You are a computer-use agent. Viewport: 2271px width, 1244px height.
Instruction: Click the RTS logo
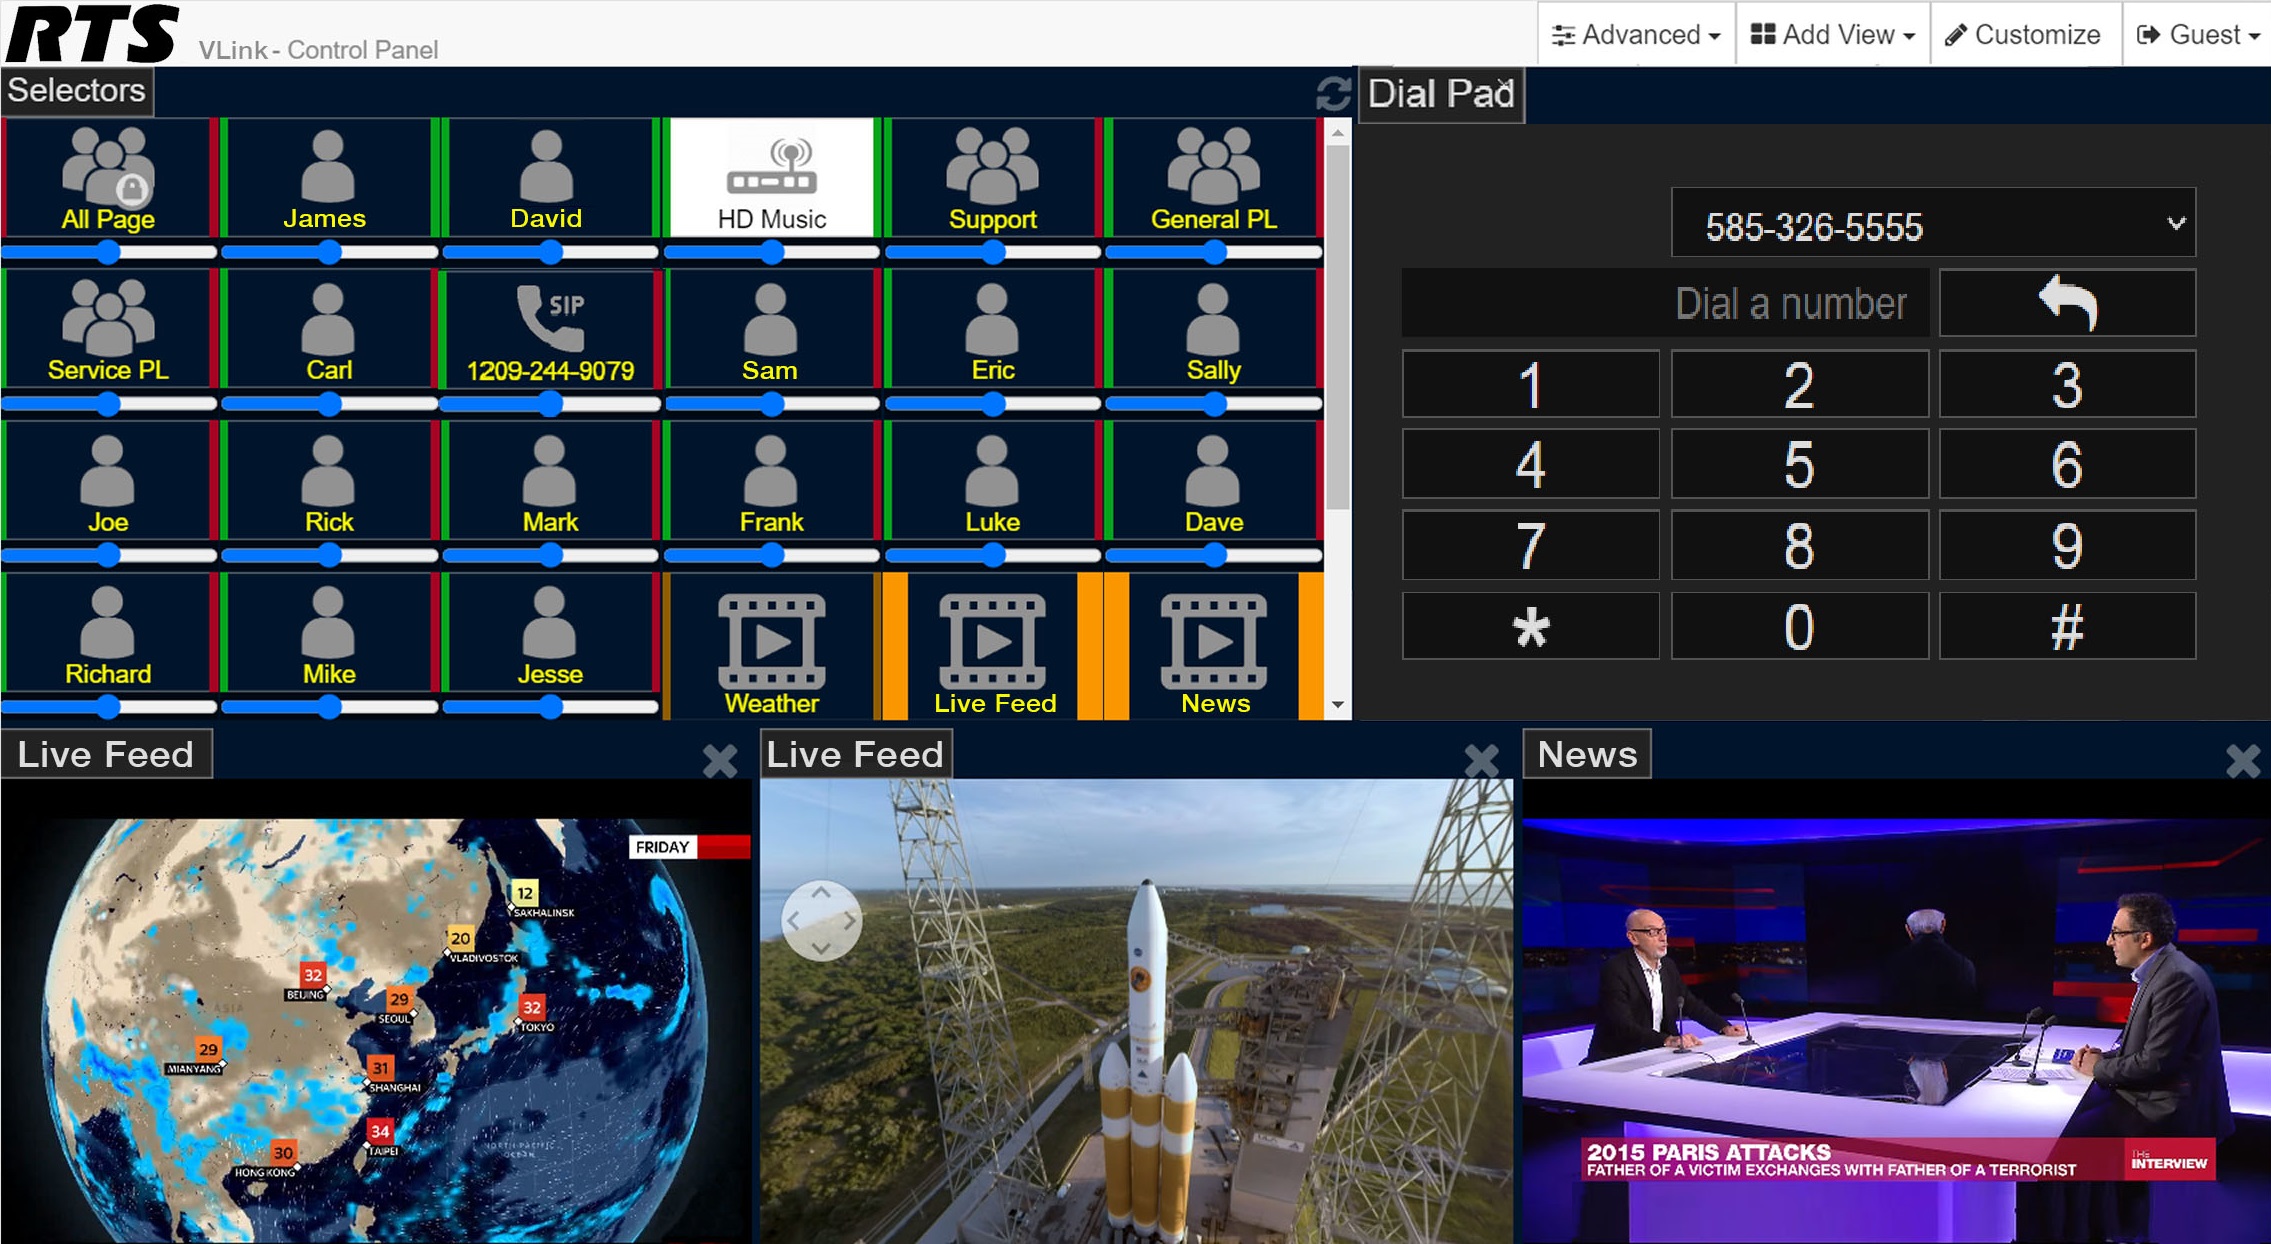click(x=93, y=33)
